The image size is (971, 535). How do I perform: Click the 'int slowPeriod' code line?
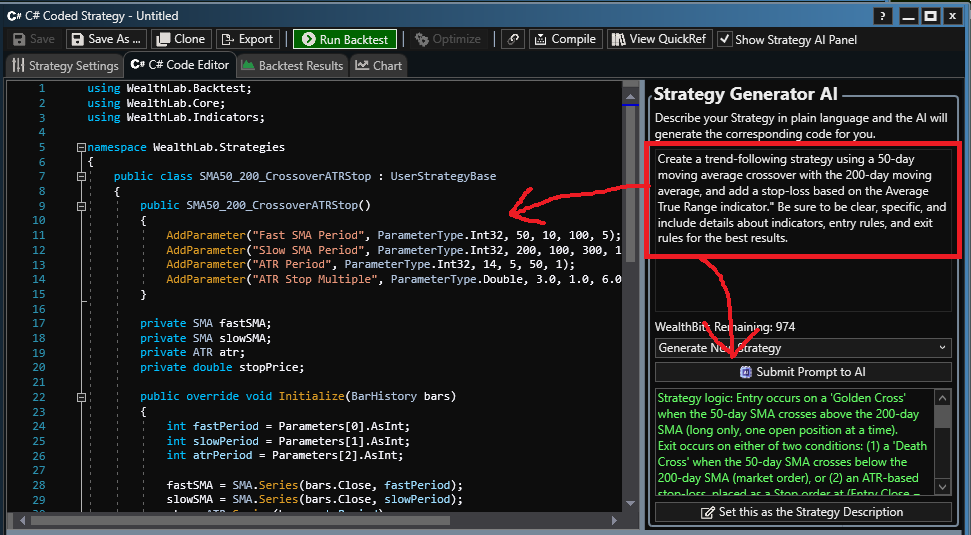288,441
